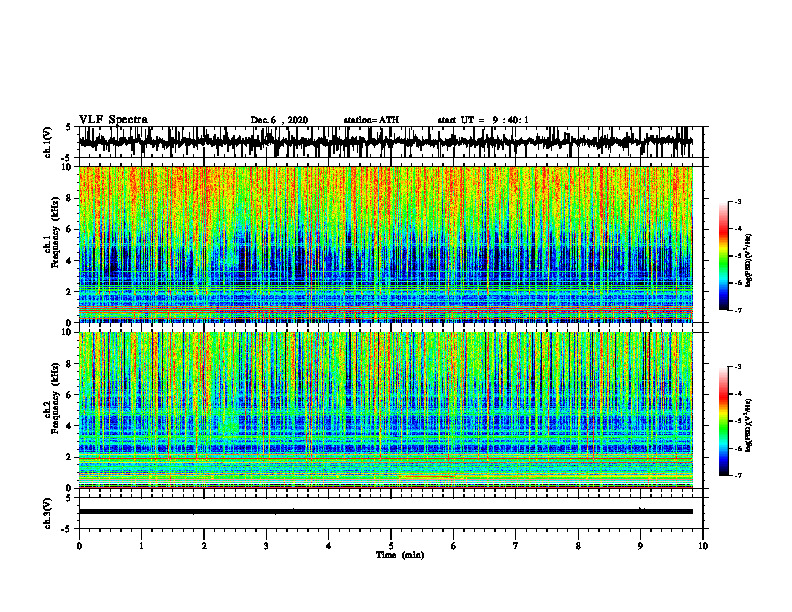The image size is (792, 612).
Task: Click the ch.2 spectrogram color scale bar
Action: click(x=723, y=421)
